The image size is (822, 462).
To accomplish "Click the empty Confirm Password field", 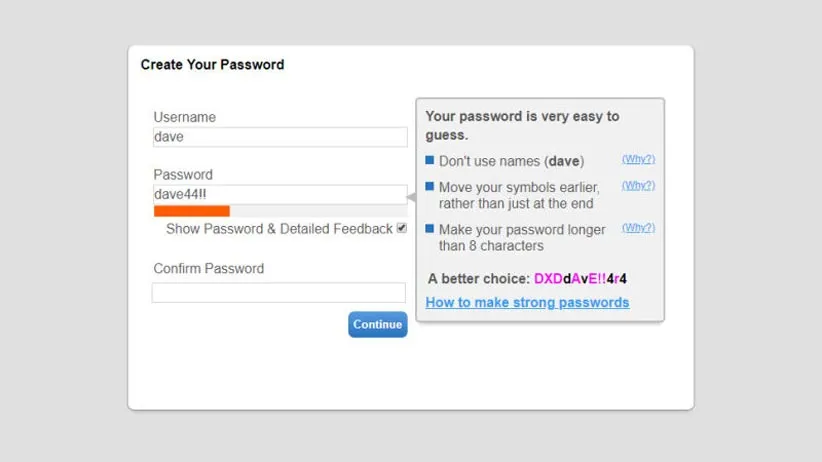I will (279, 293).
